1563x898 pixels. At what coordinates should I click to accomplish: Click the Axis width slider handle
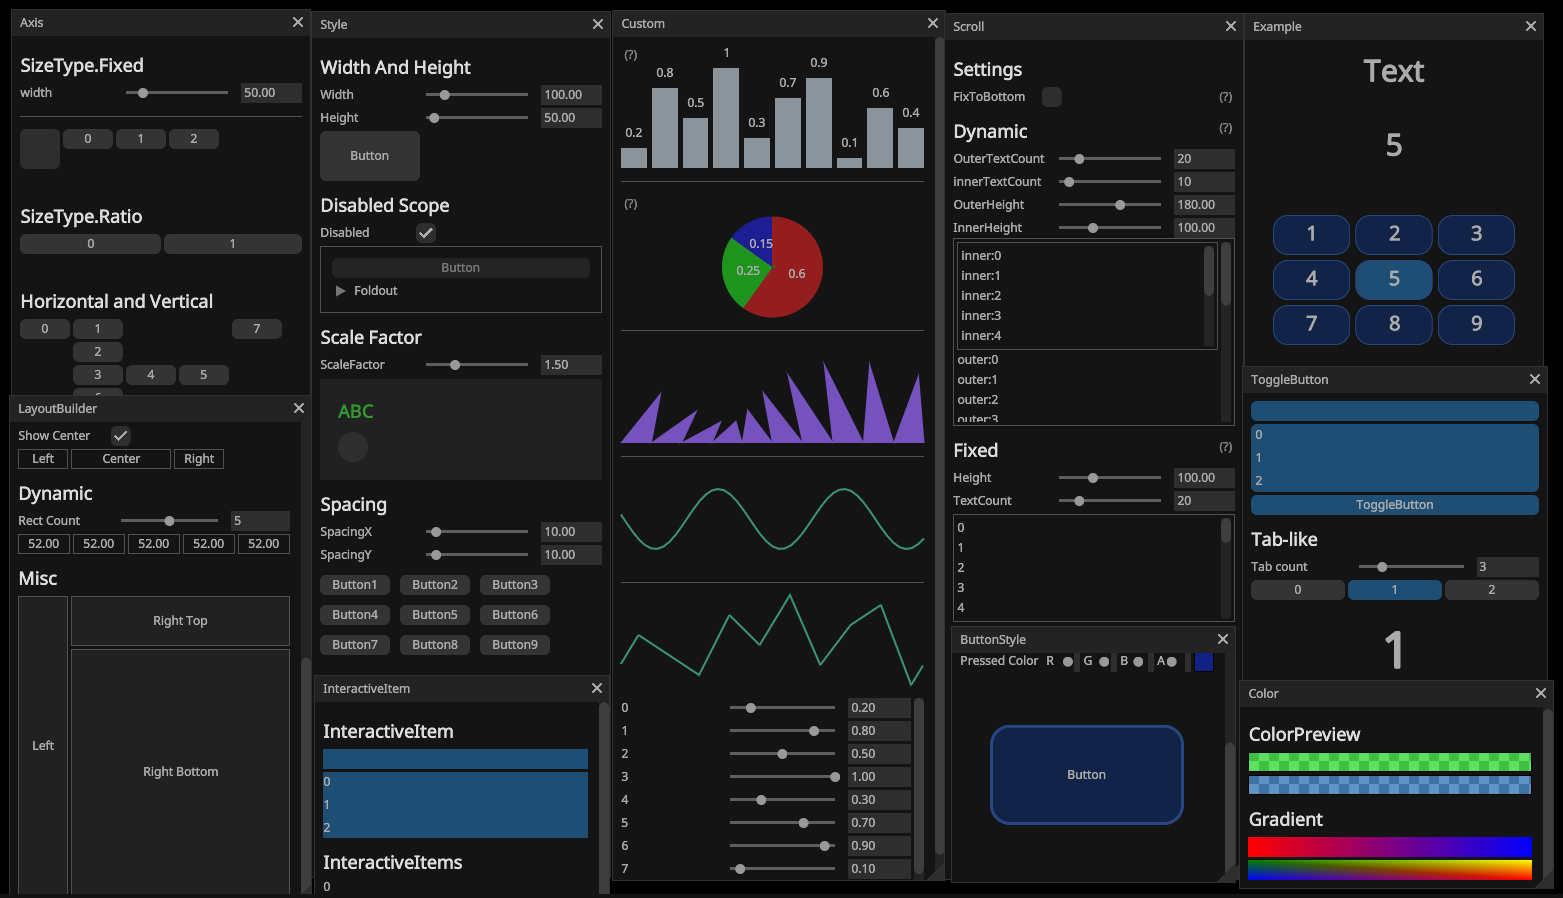coord(143,93)
